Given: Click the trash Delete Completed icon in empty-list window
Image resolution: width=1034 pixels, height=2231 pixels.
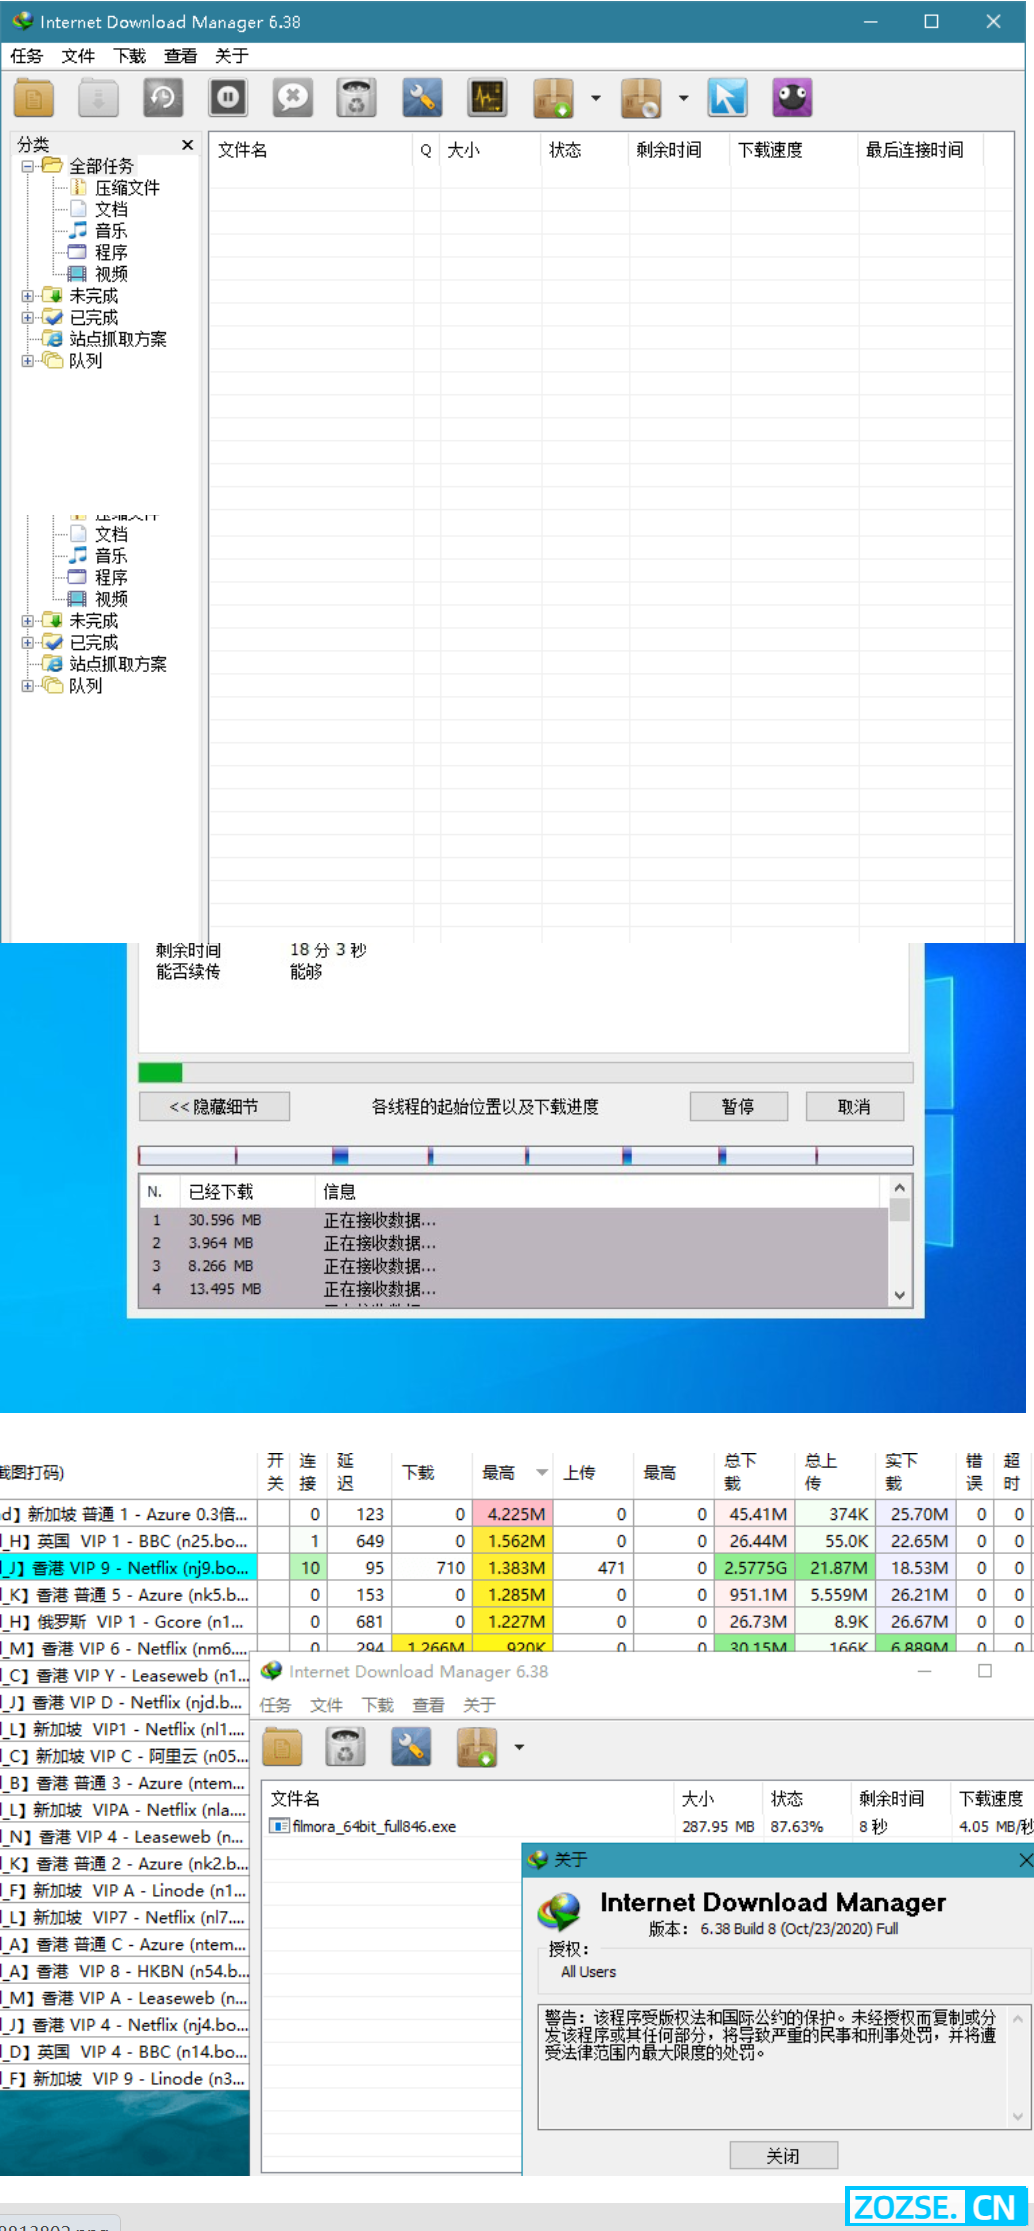Looking at the screenshot, I should tap(357, 98).
